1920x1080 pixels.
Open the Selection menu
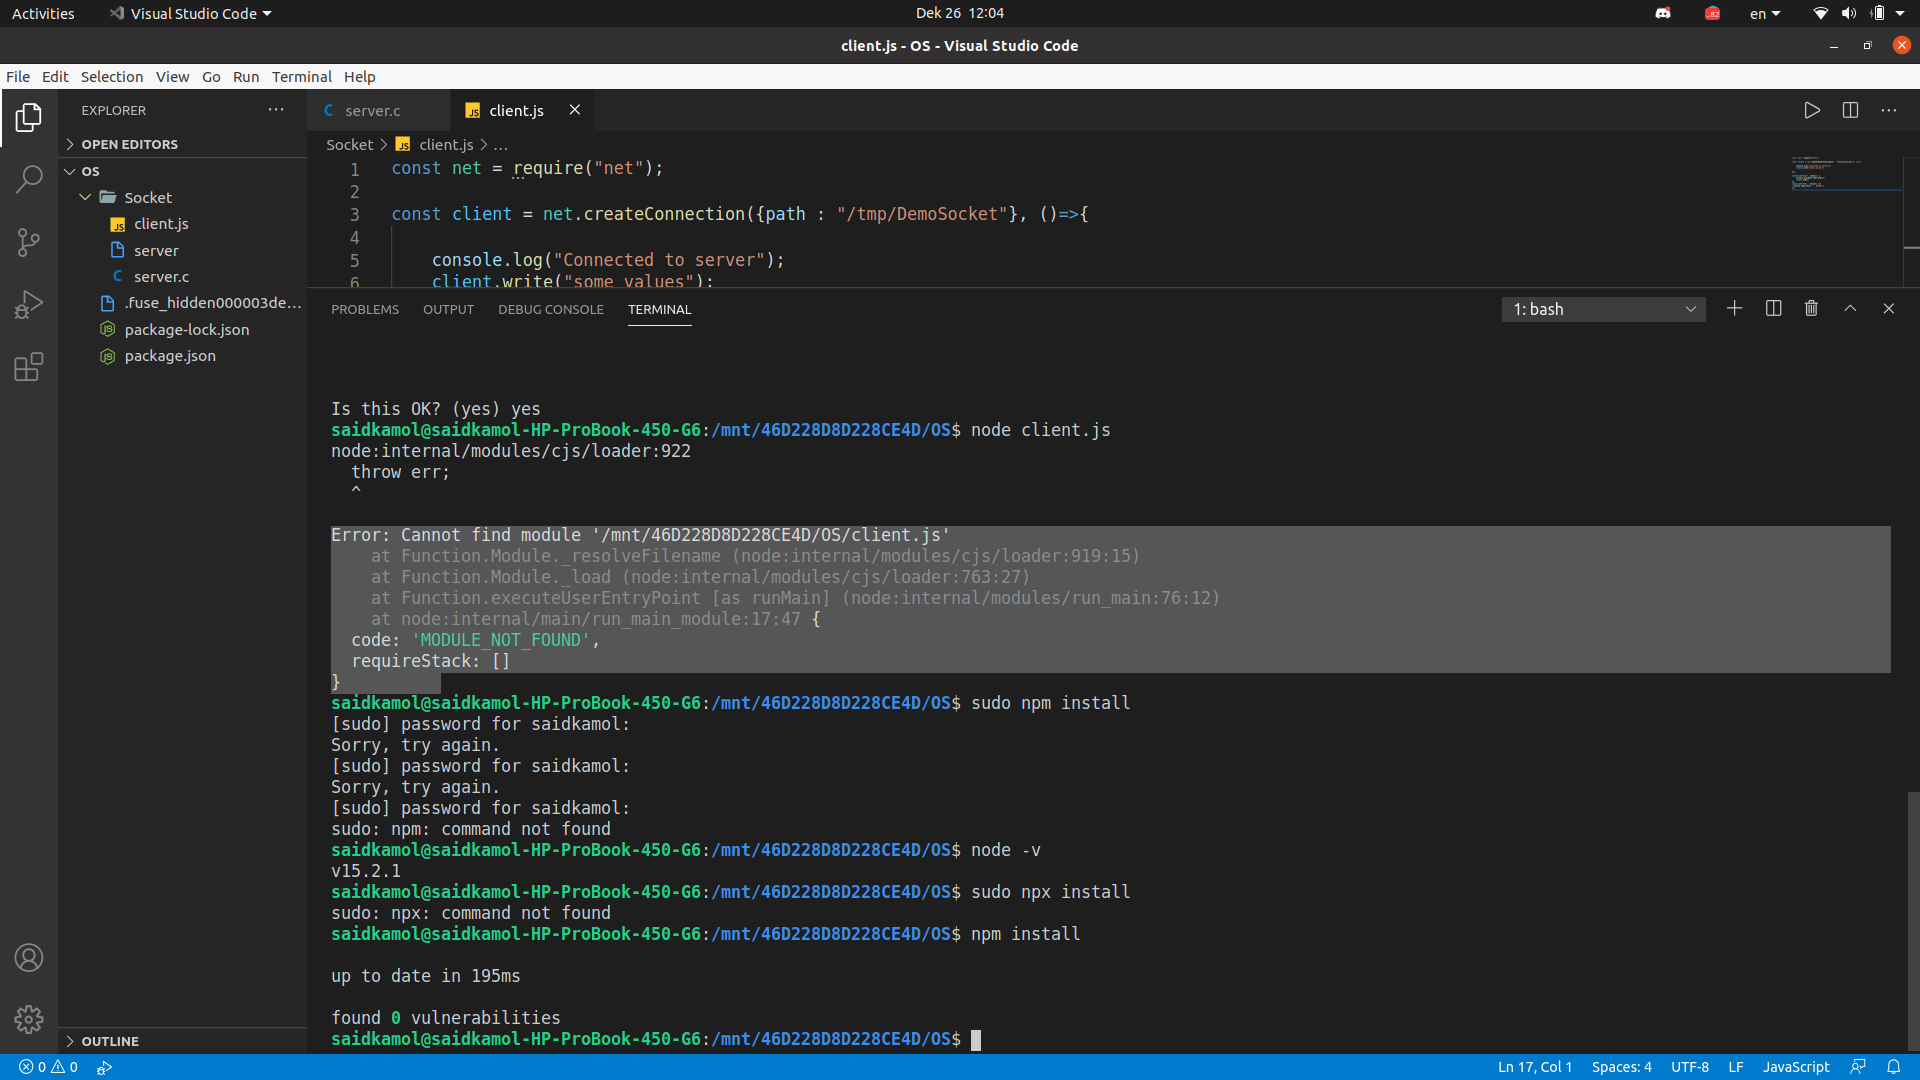coord(112,77)
